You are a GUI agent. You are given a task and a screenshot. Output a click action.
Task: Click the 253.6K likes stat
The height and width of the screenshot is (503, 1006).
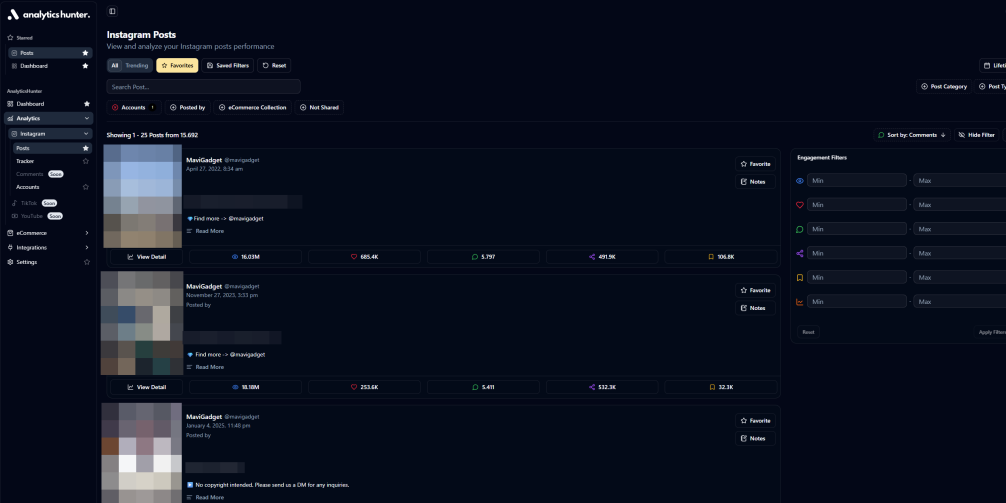pyautogui.click(x=364, y=388)
